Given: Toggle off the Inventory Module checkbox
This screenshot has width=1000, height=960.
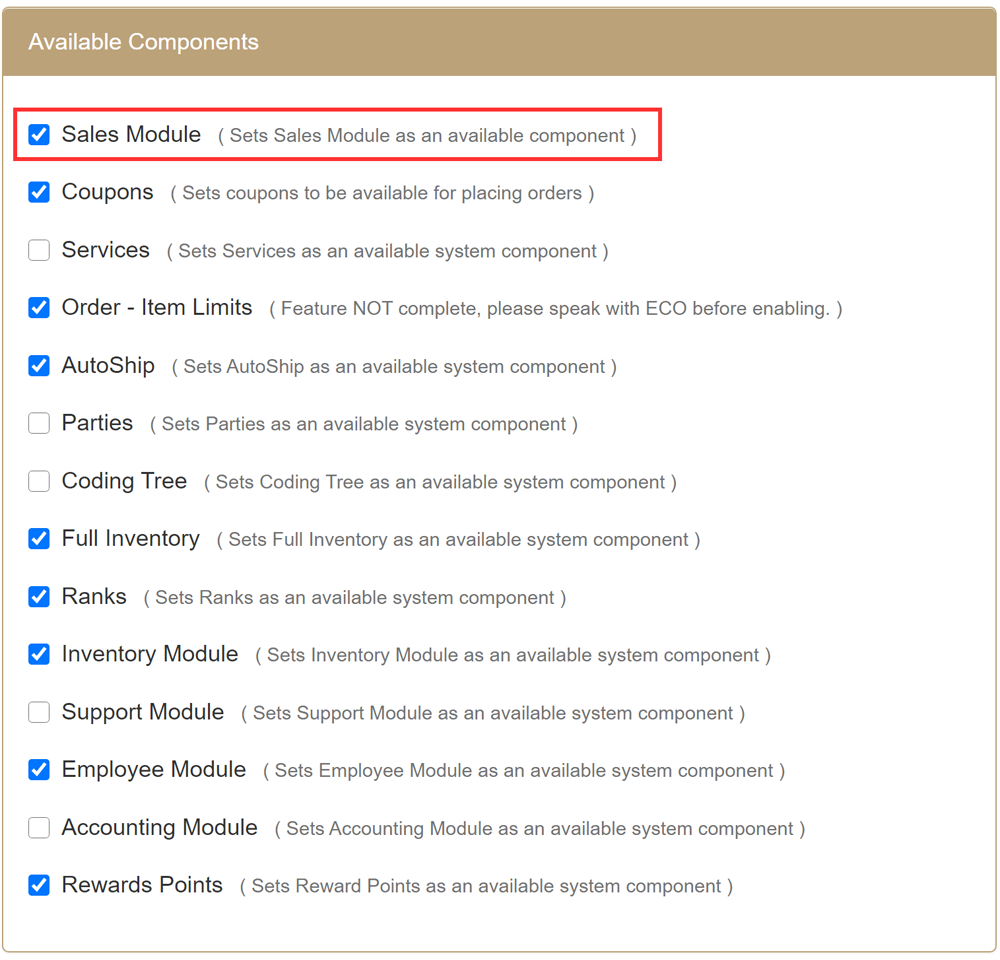Looking at the screenshot, I should click(x=39, y=655).
